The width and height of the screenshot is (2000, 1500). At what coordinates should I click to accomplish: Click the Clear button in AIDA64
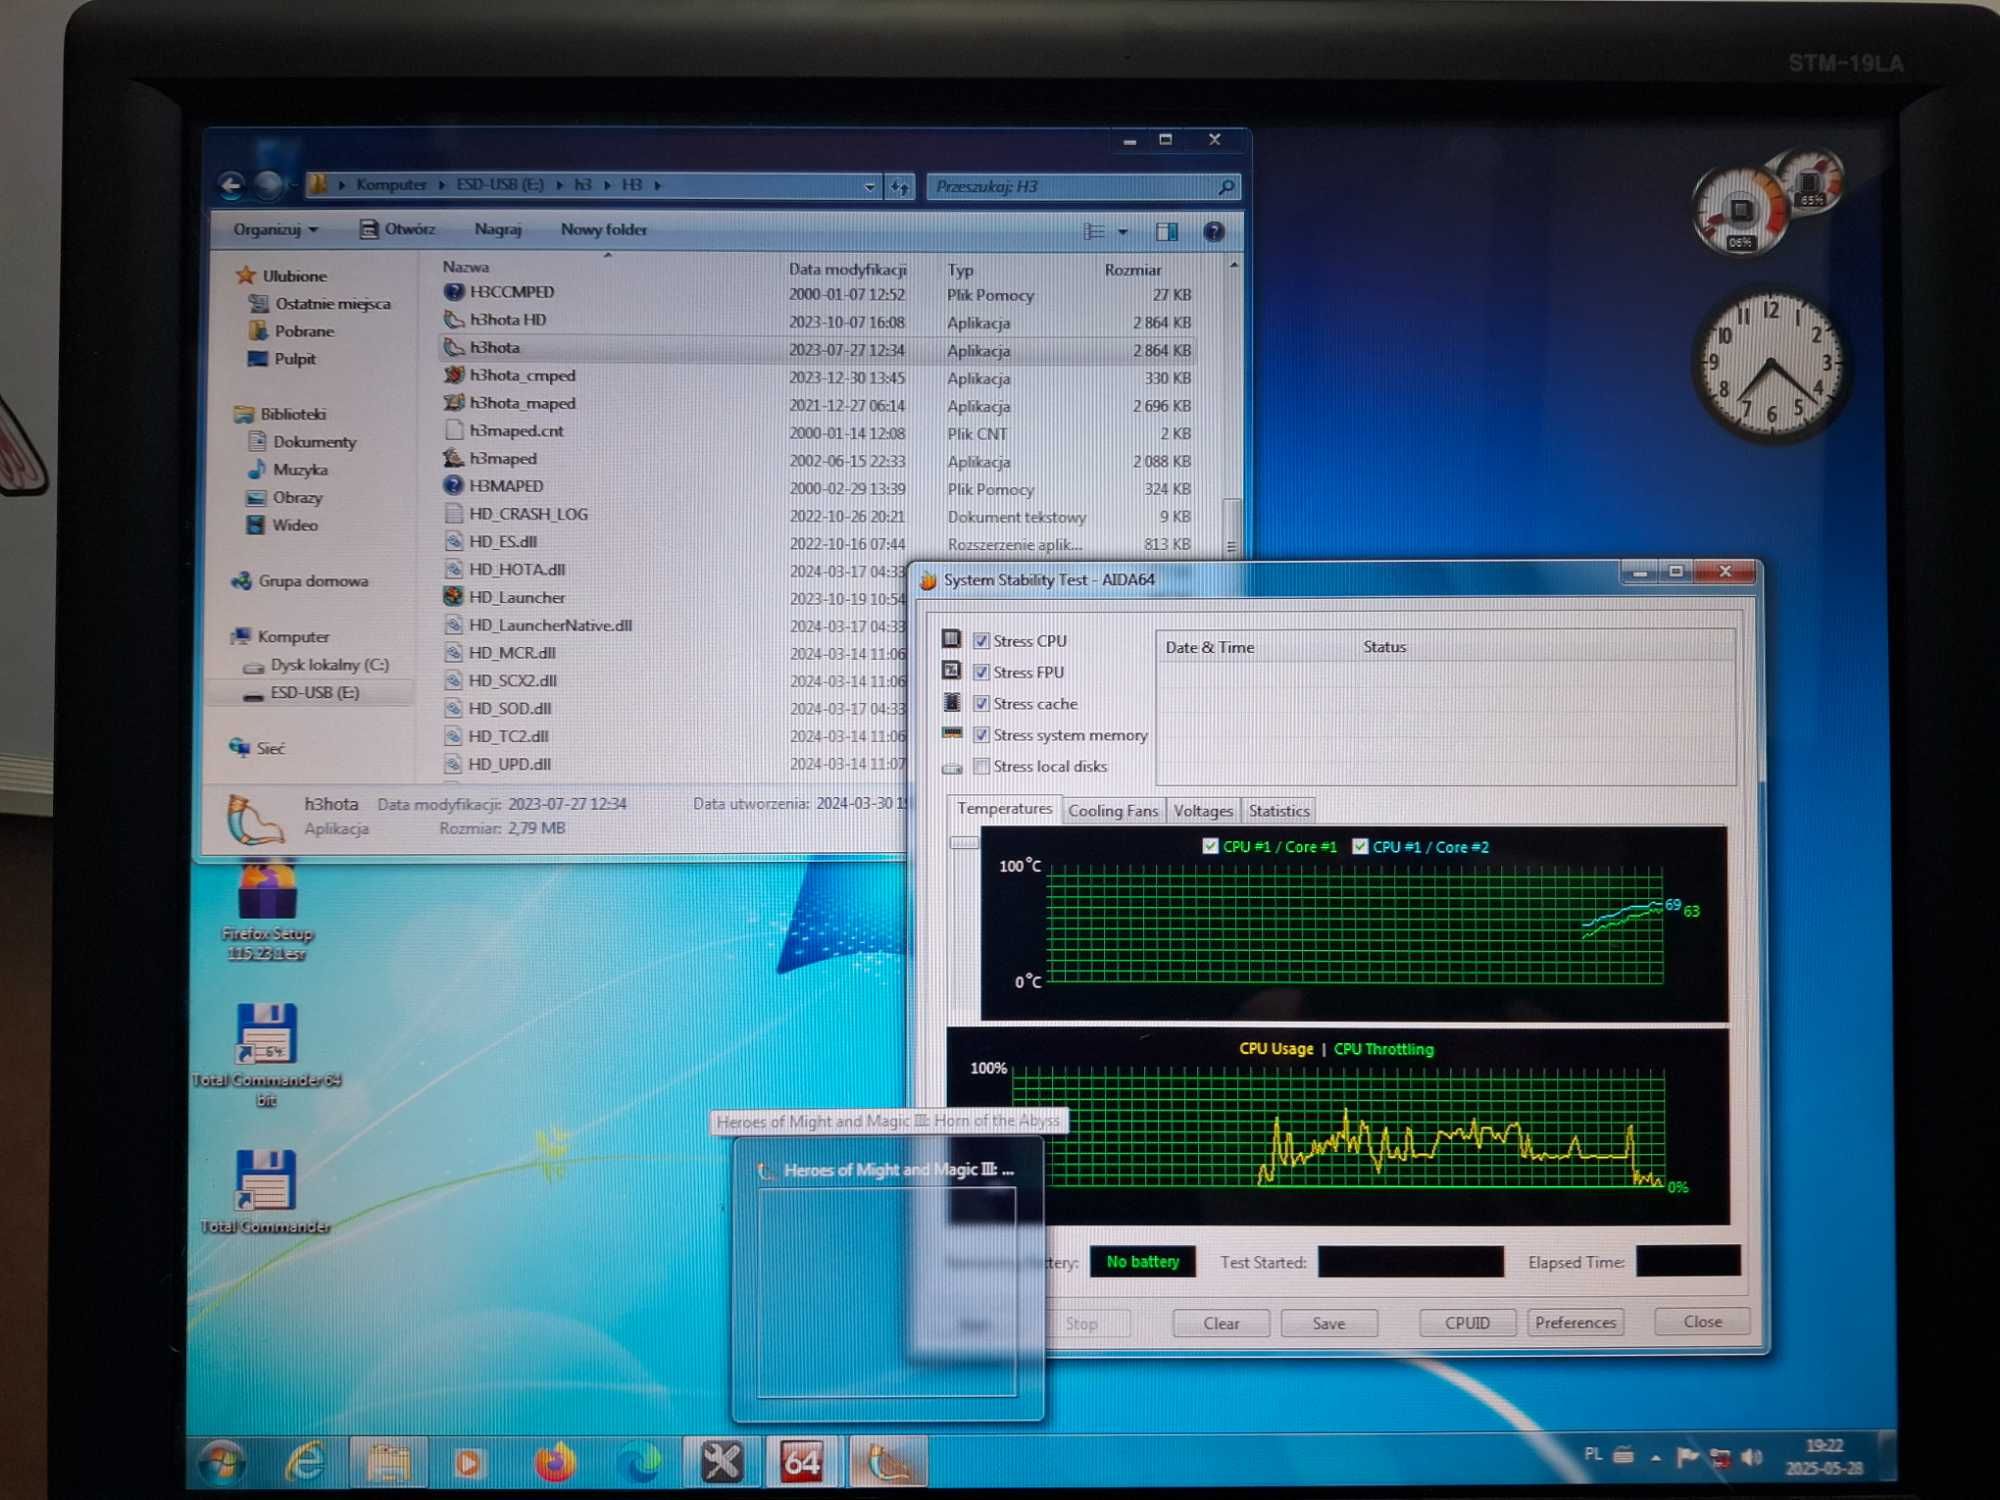tap(1221, 1323)
